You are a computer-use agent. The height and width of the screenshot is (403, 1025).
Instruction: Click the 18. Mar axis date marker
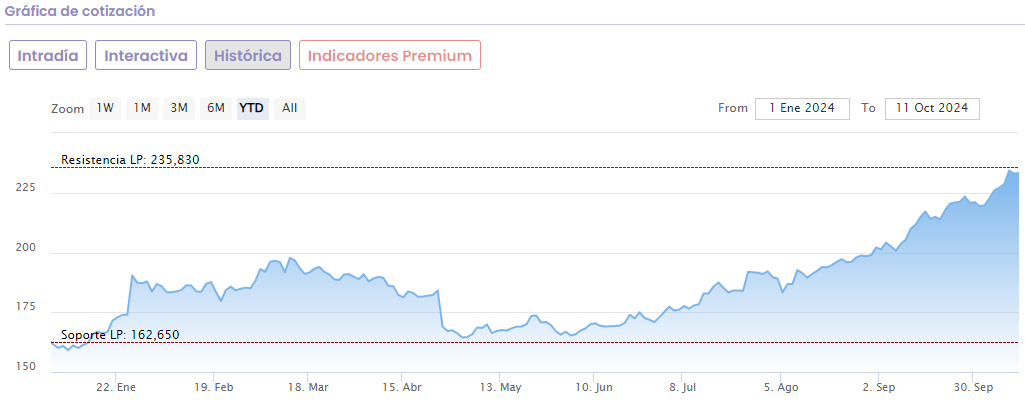click(x=307, y=386)
